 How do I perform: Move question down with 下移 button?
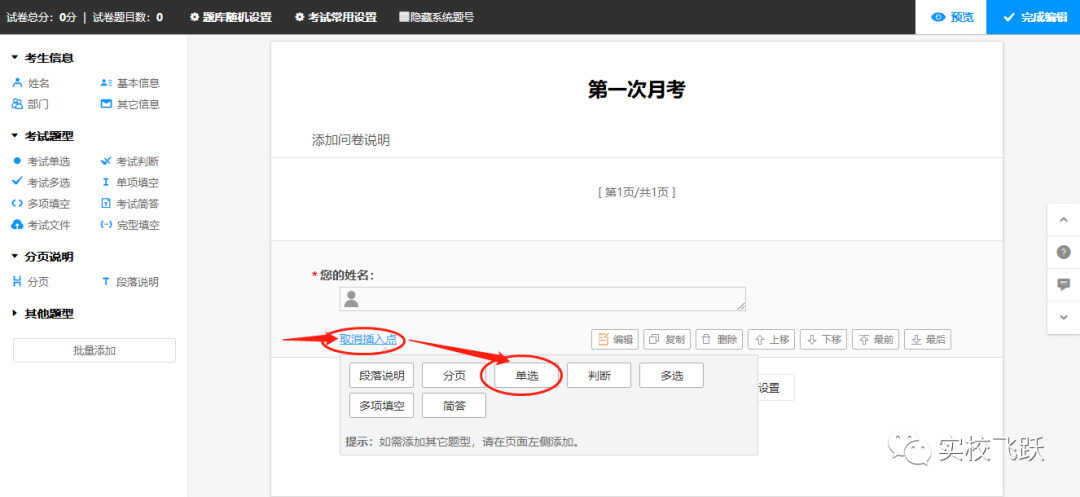824,339
